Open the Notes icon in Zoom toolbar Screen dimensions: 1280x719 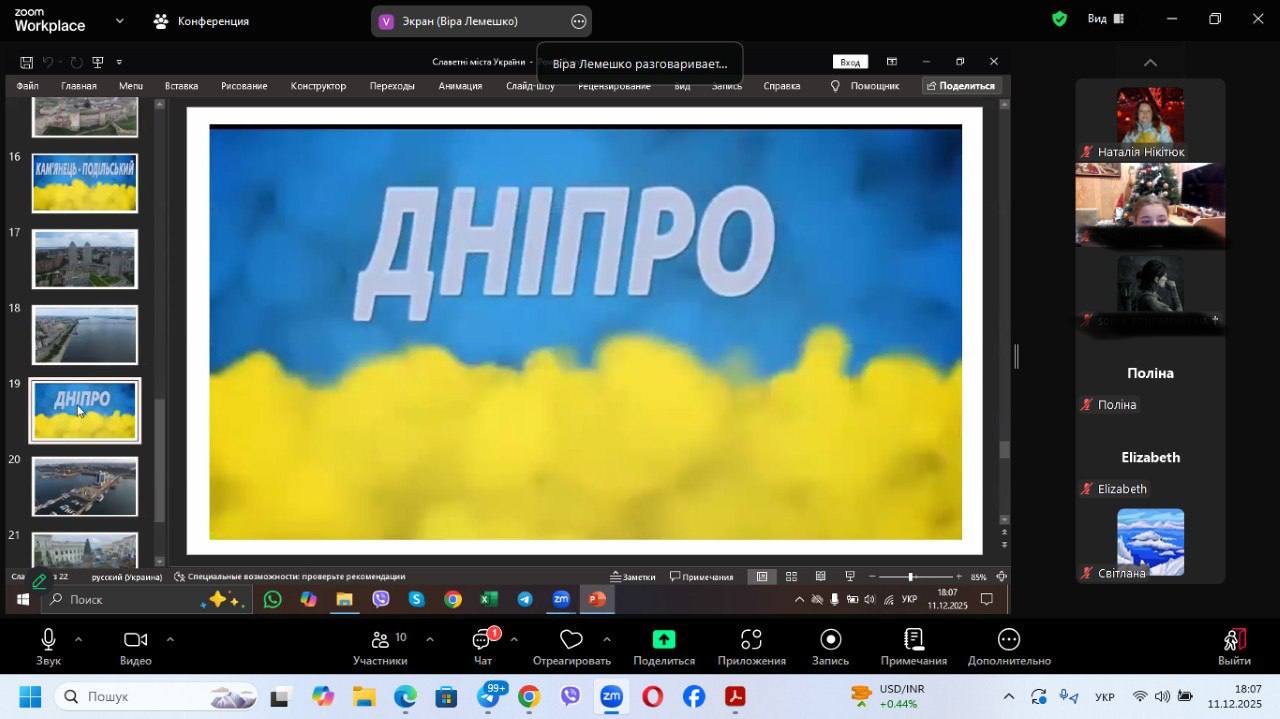pyautogui.click(x=913, y=640)
